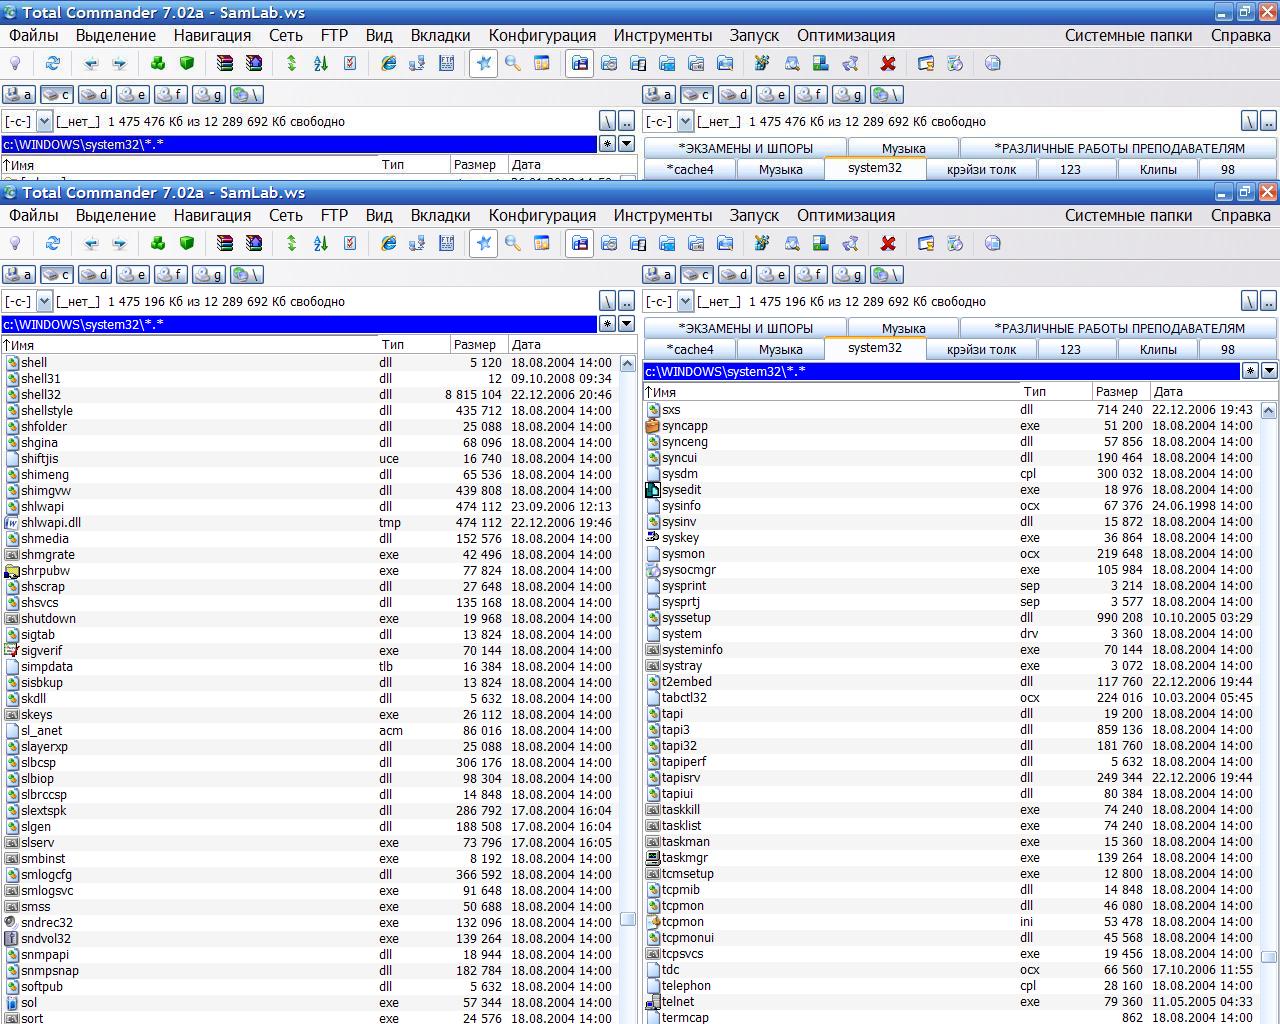
Task: Select drive e button in lower window's right panel
Action: pyautogui.click(x=772, y=274)
